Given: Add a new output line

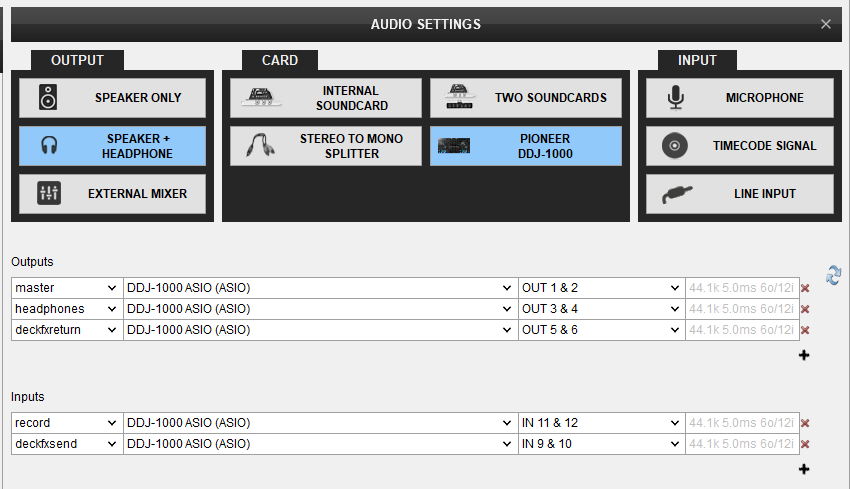Looking at the screenshot, I should pyautogui.click(x=804, y=355).
